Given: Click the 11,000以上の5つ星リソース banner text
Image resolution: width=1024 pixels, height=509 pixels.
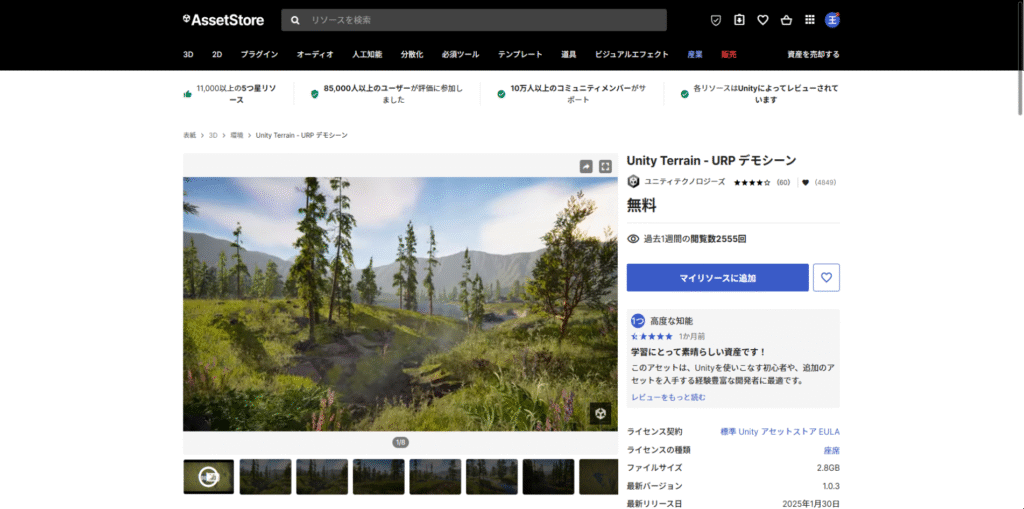Looking at the screenshot, I should click(236, 93).
